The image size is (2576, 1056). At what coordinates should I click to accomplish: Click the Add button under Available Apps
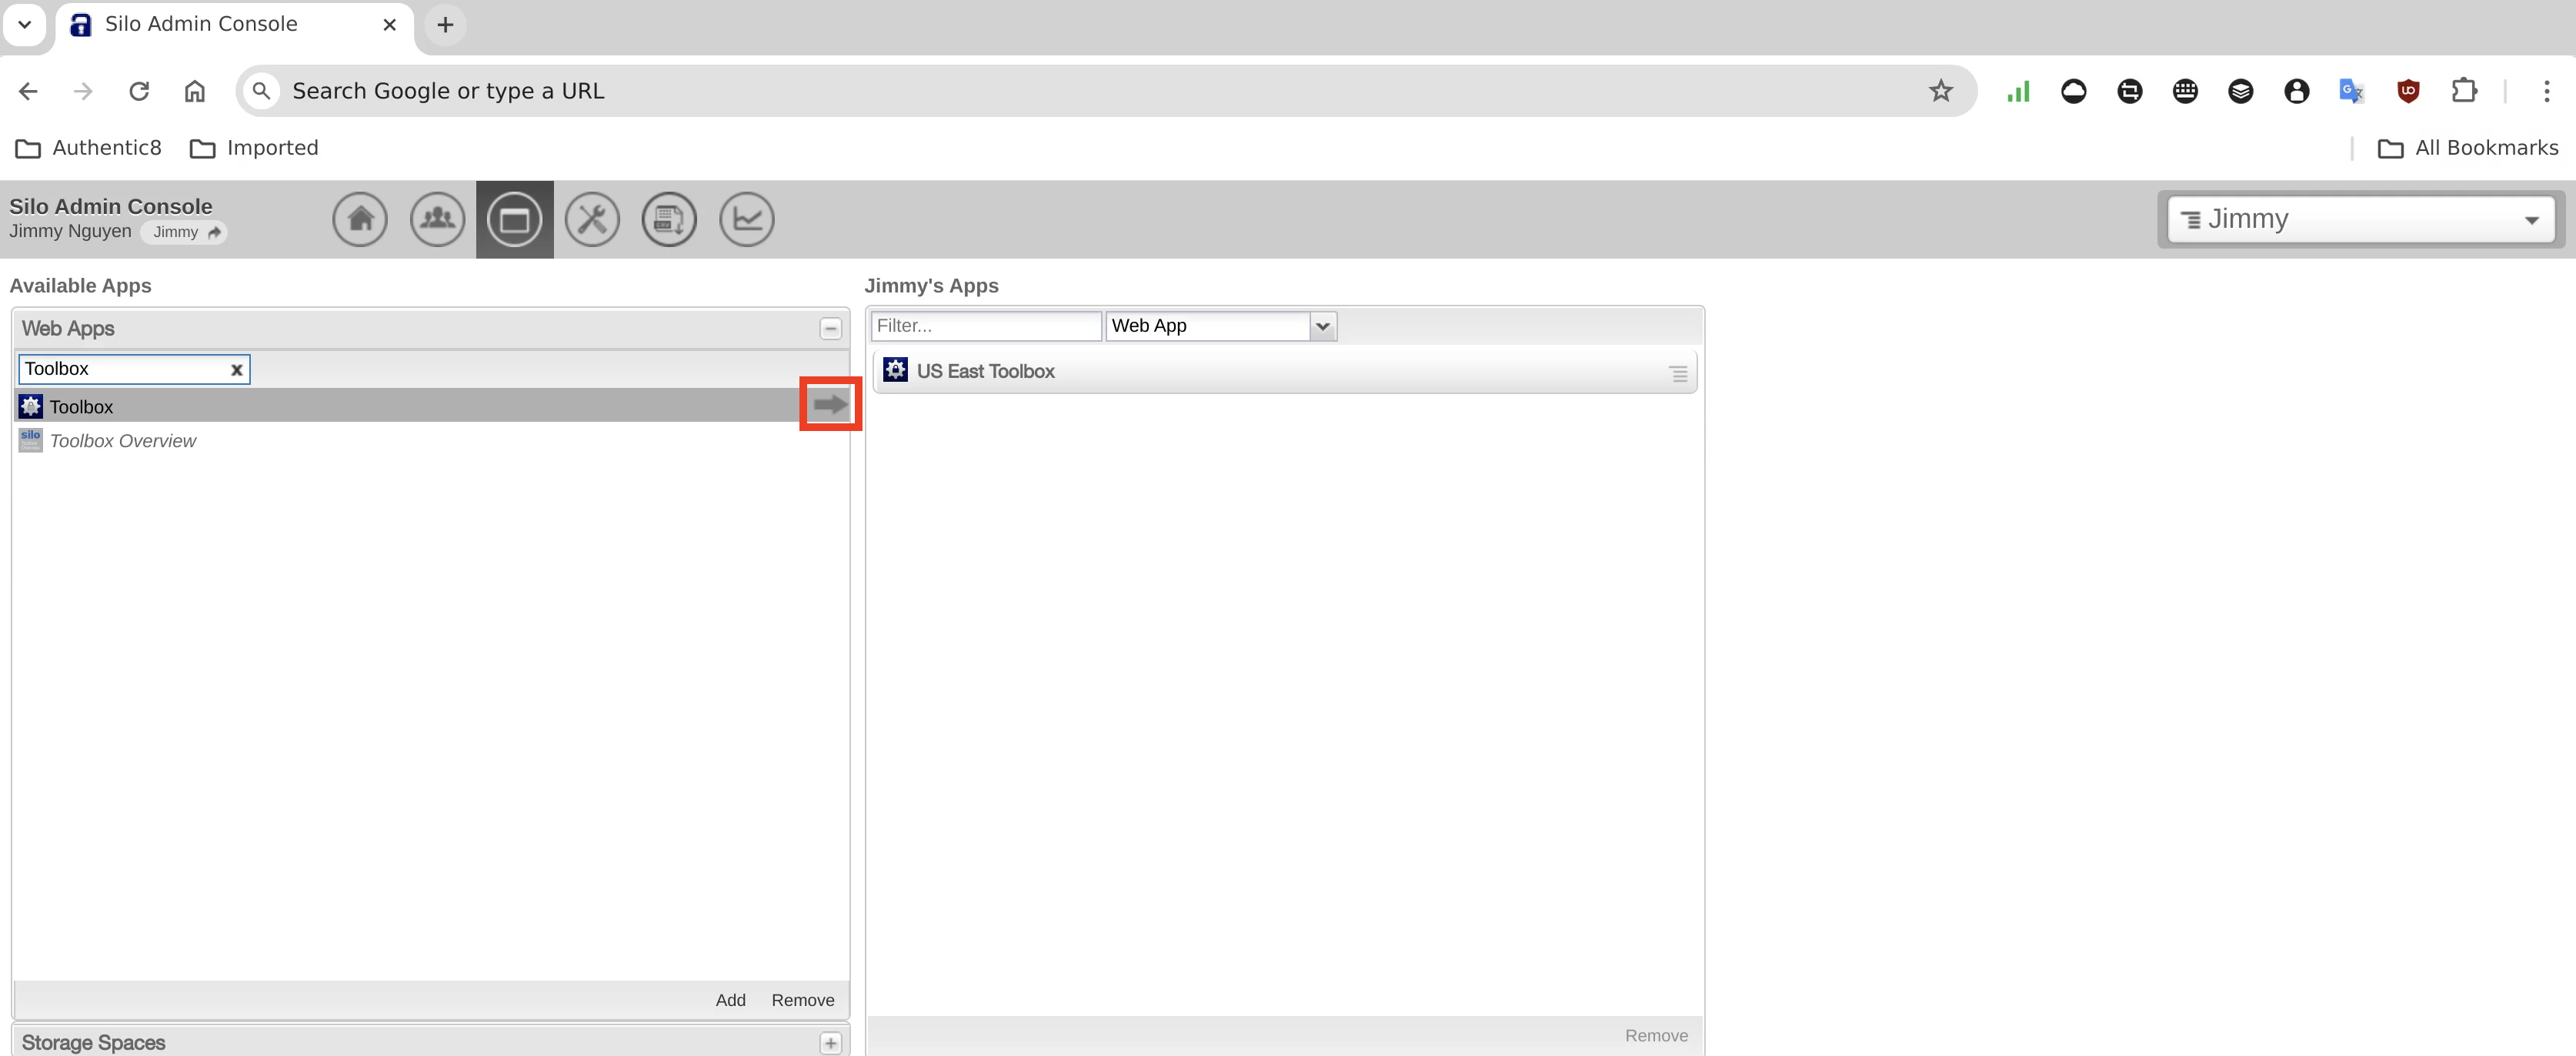point(730,1000)
